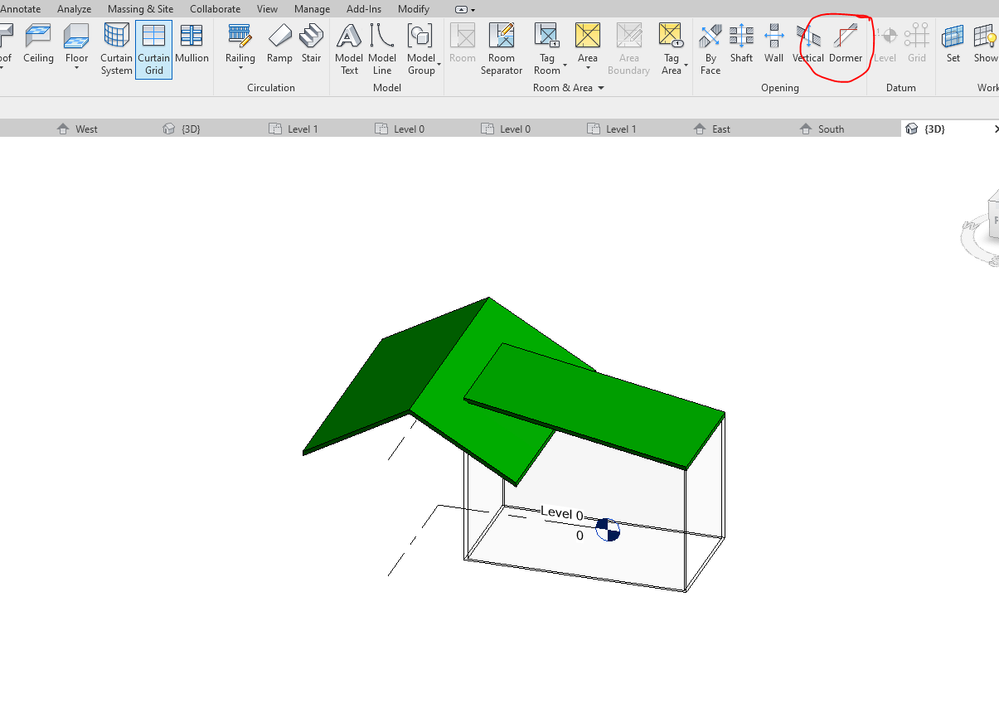Select the By Face opening tool
Image resolution: width=999 pixels, height=723 pixels.
(x=710, y=50)
